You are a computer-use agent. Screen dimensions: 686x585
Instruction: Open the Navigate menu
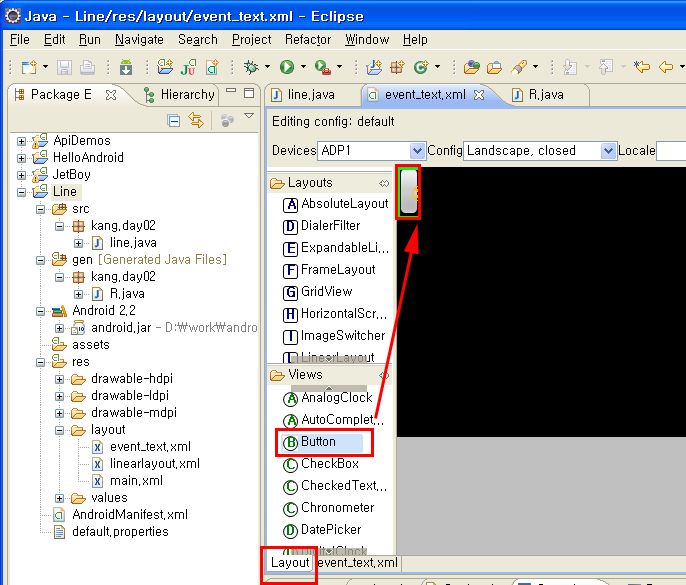click(x=139, y=40)
